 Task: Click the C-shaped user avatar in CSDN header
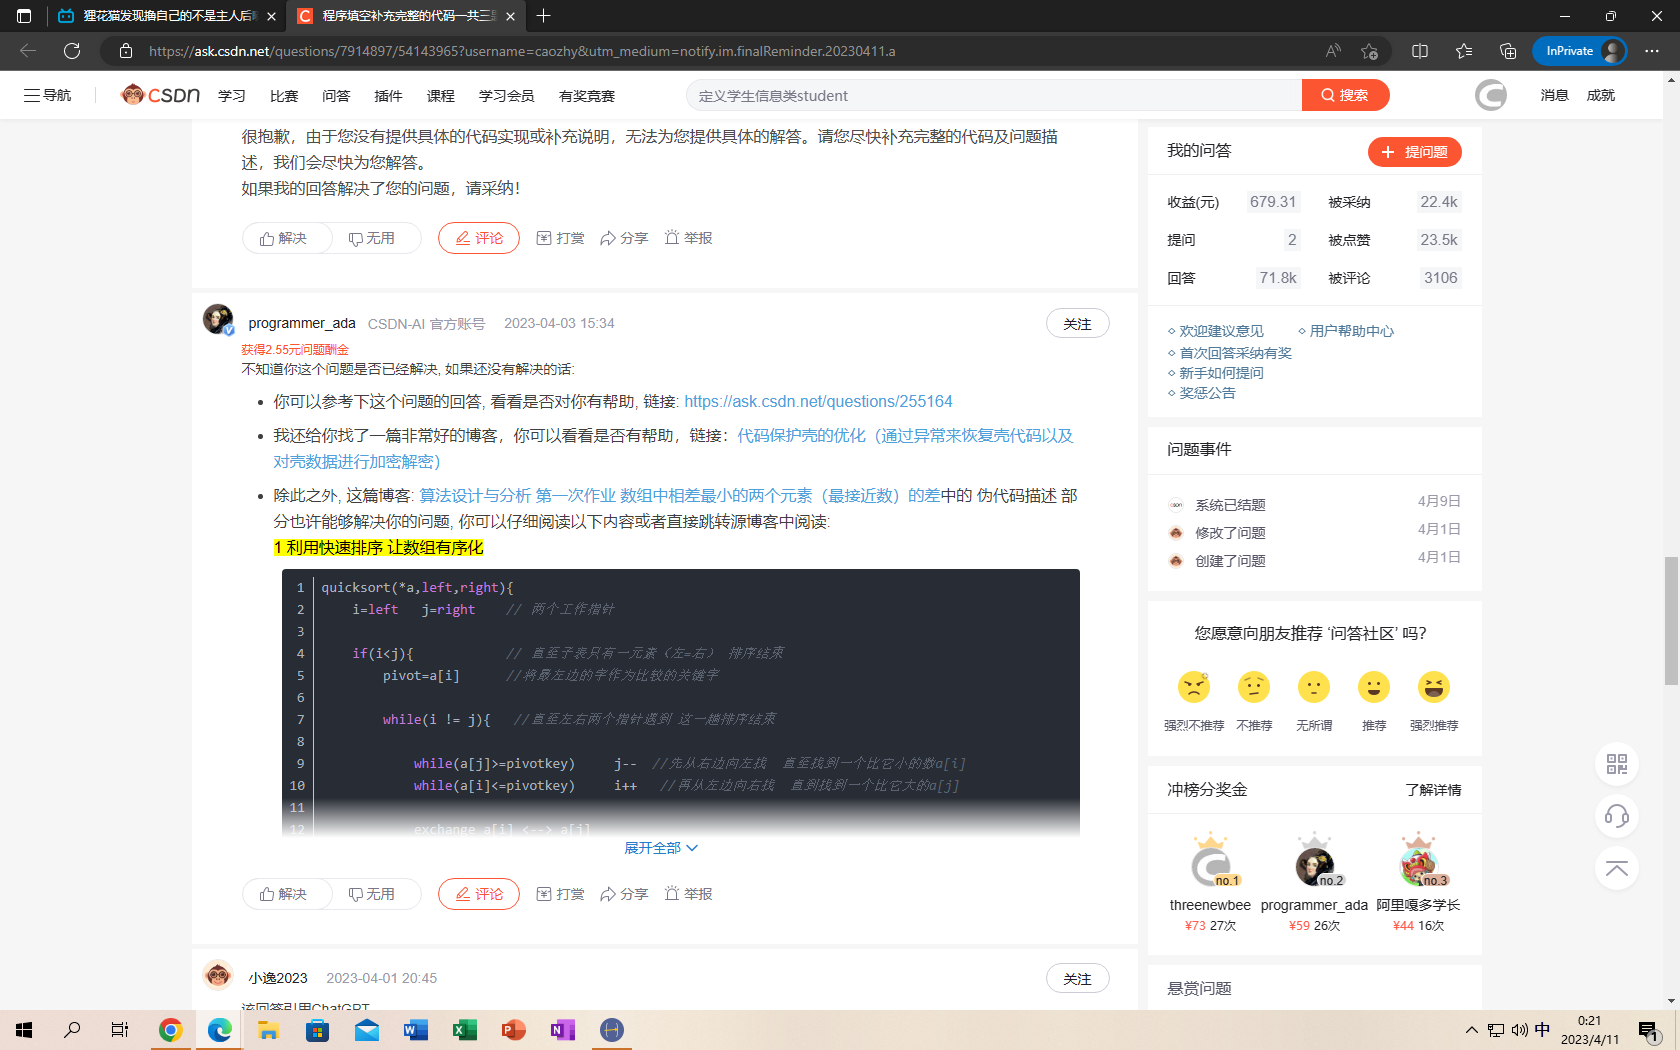(1491, 95)
